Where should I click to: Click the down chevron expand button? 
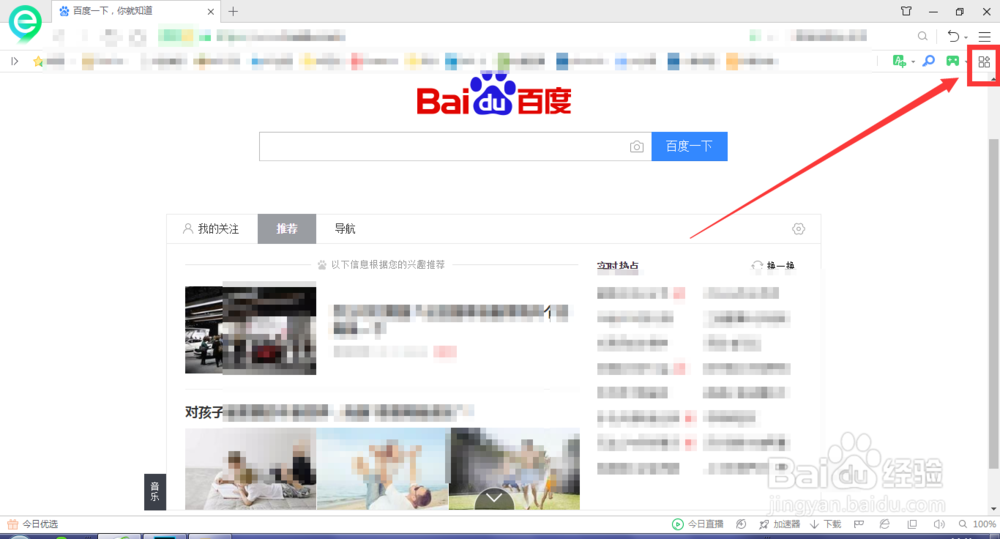point(494,498)
